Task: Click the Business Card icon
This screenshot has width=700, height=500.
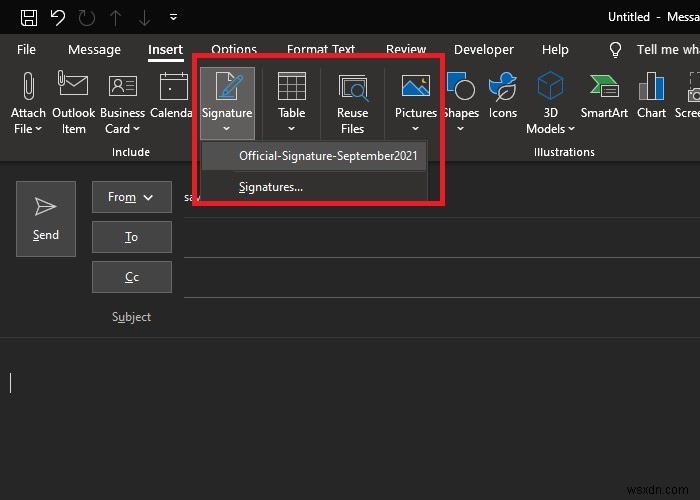Action: pyautogui.click(x=123, y=85)
